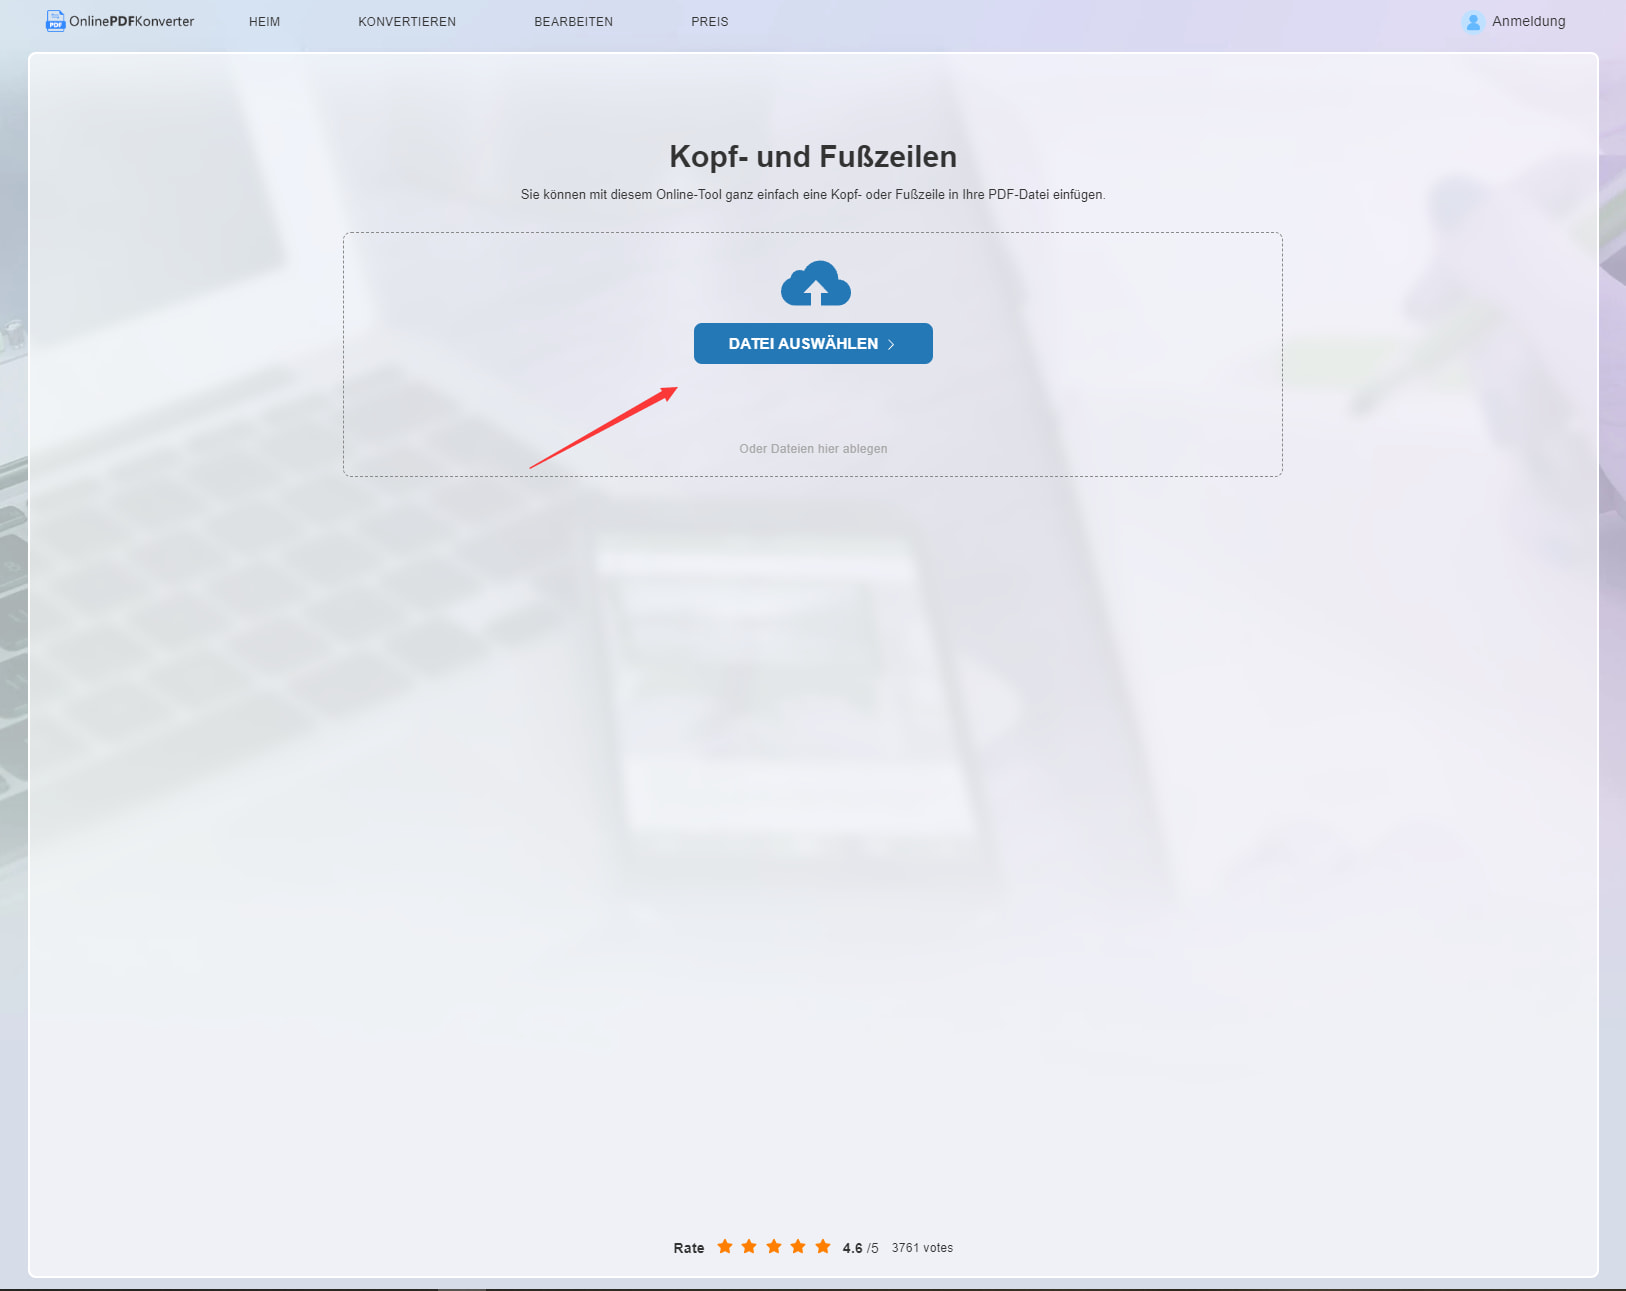This screenshot has height=1291, width=1626.
Task: Select the third rating star
Action: point(774,1246)
